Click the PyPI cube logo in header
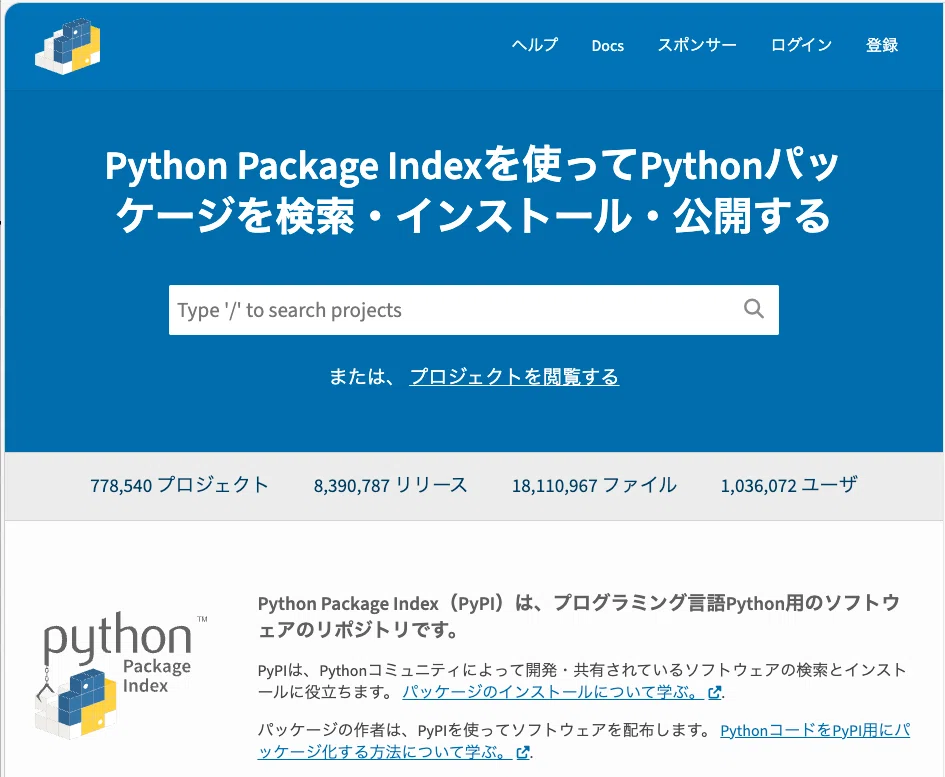Screen dimensions: 945x777 68,46
